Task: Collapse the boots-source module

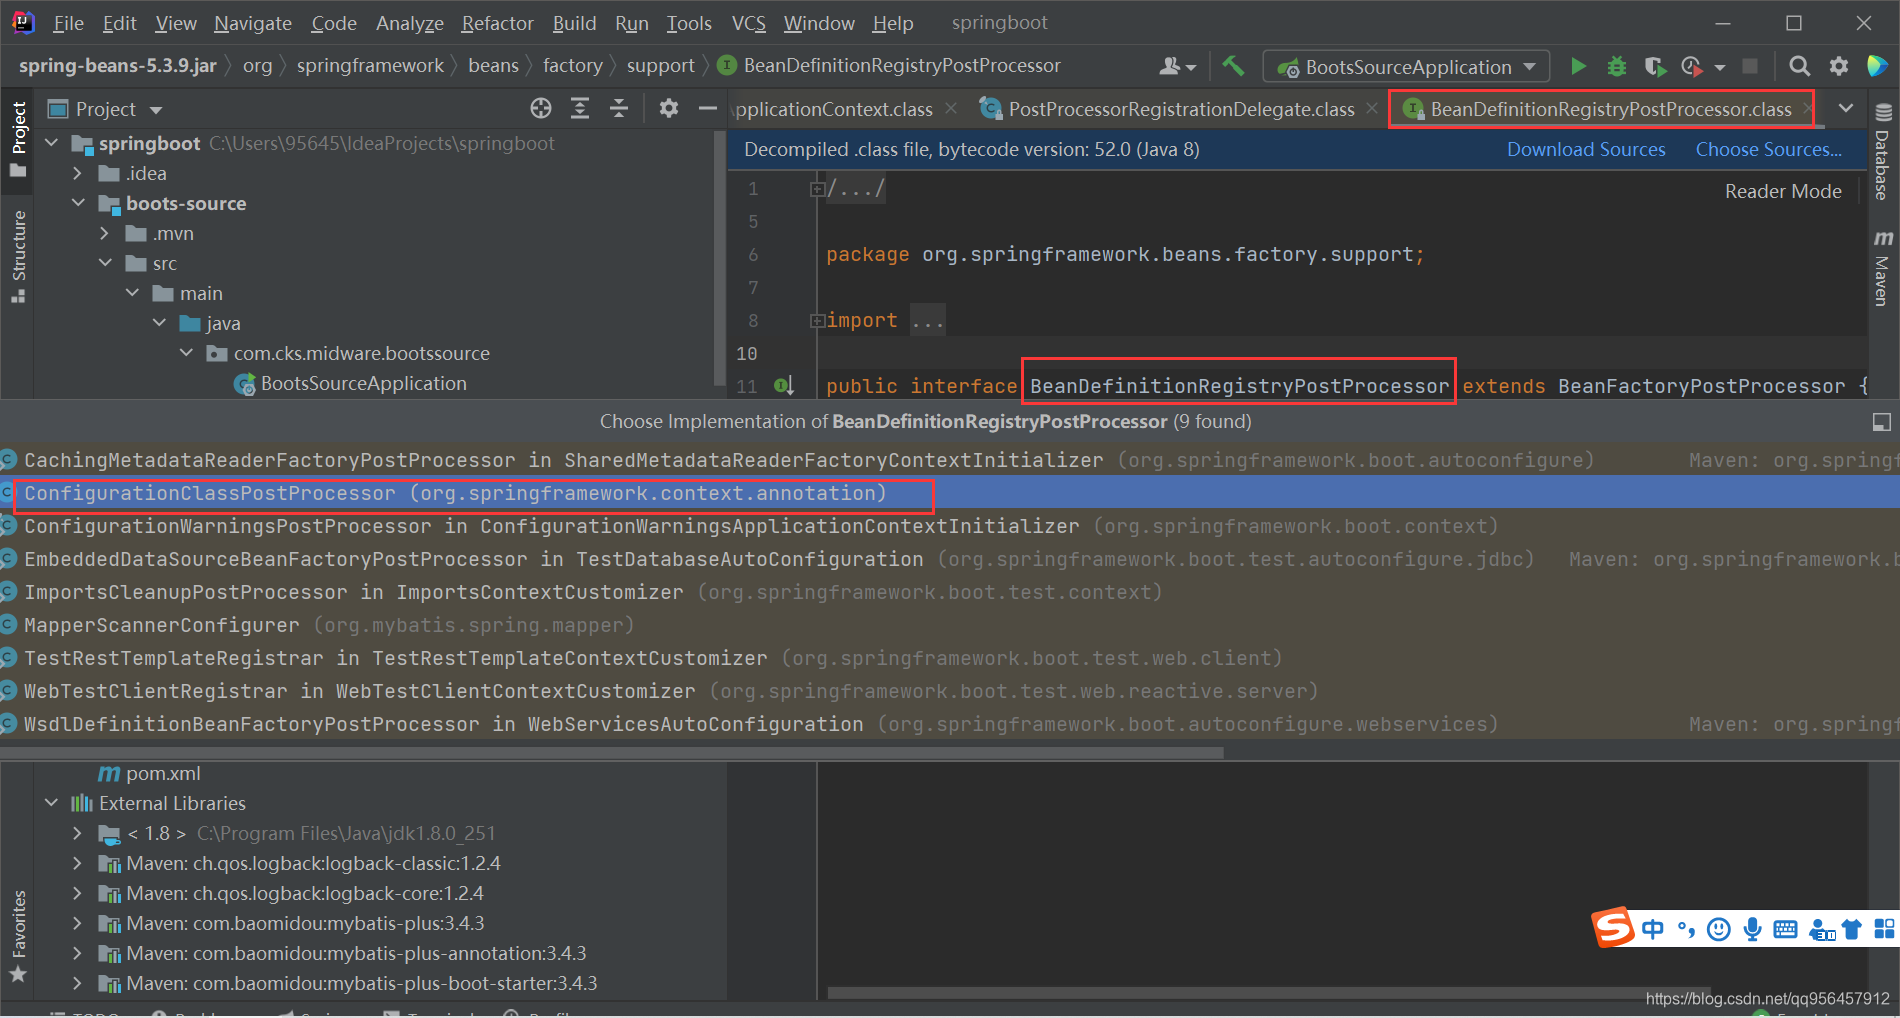Action: (x=78, y=203)
